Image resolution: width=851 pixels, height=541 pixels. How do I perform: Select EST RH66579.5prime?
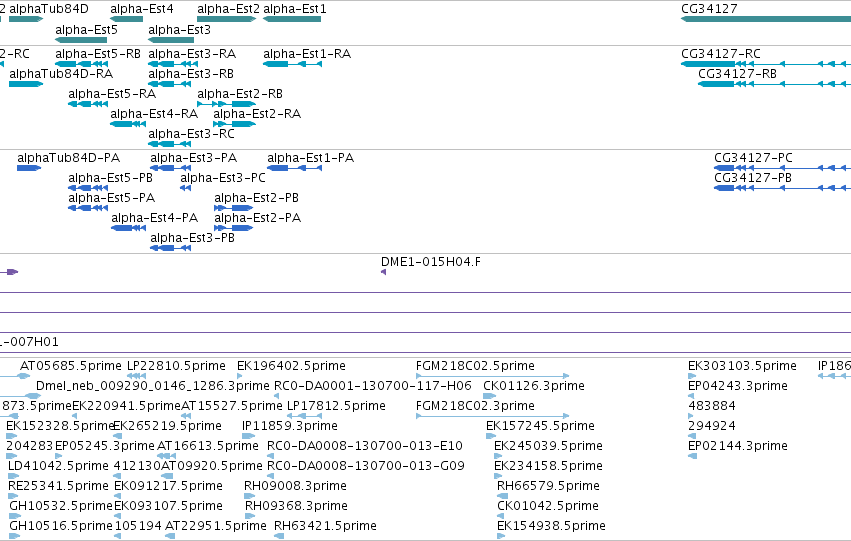click(x=503, y=497)
